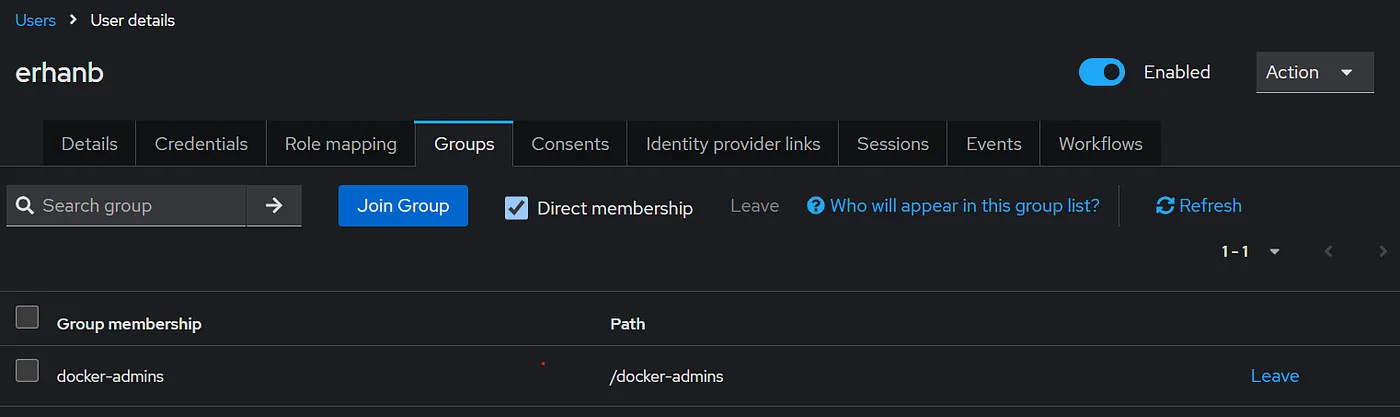1400x417 pixels.
Task: Click the question mark help icon
Action: point(815,205)
